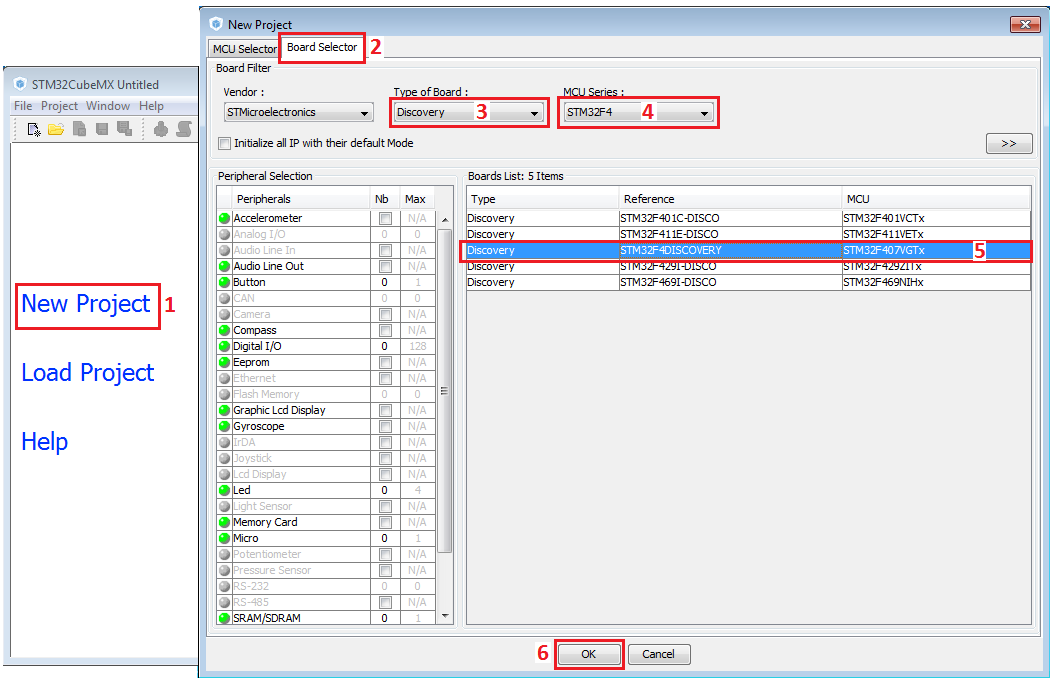Check the Gyroscope Nb checkbox

(x=385, y=426)
